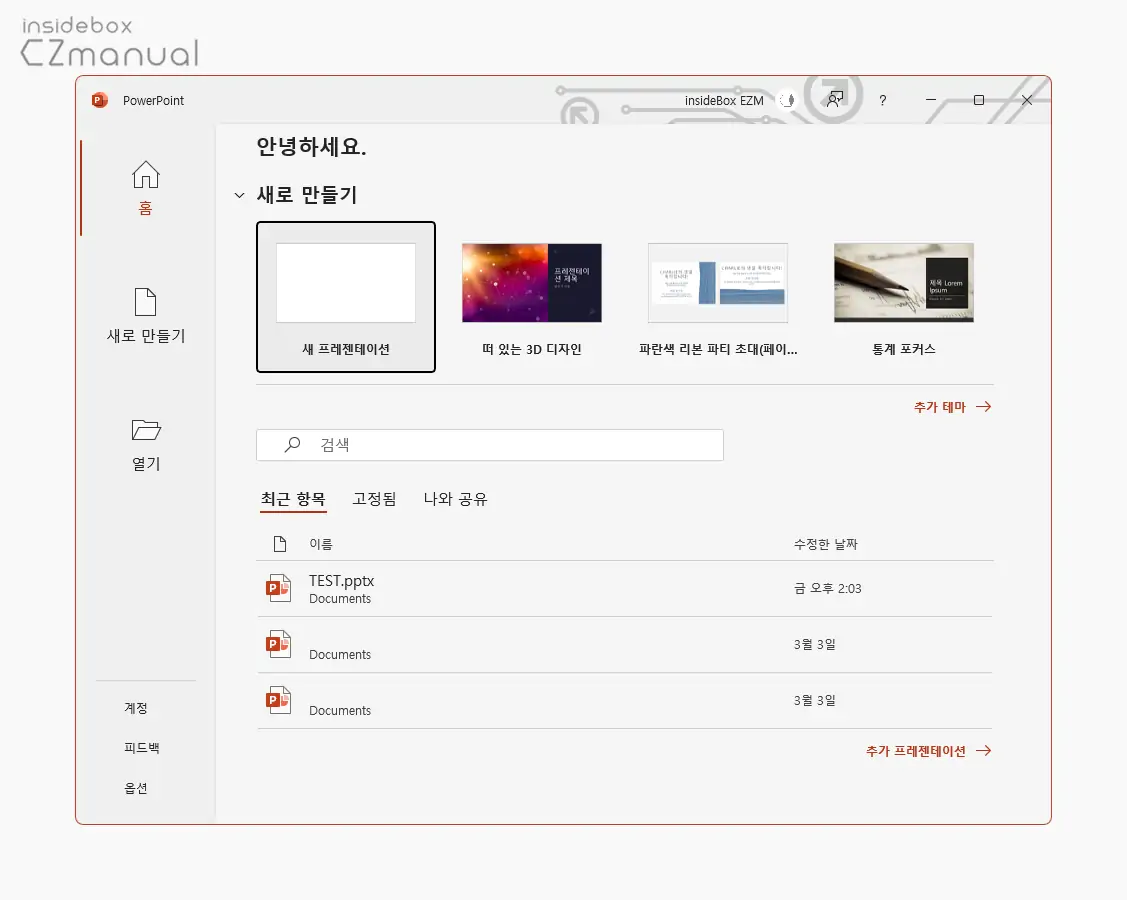
Task: Open the 새로 만들기 sidebar page
Action: point(145,316)
